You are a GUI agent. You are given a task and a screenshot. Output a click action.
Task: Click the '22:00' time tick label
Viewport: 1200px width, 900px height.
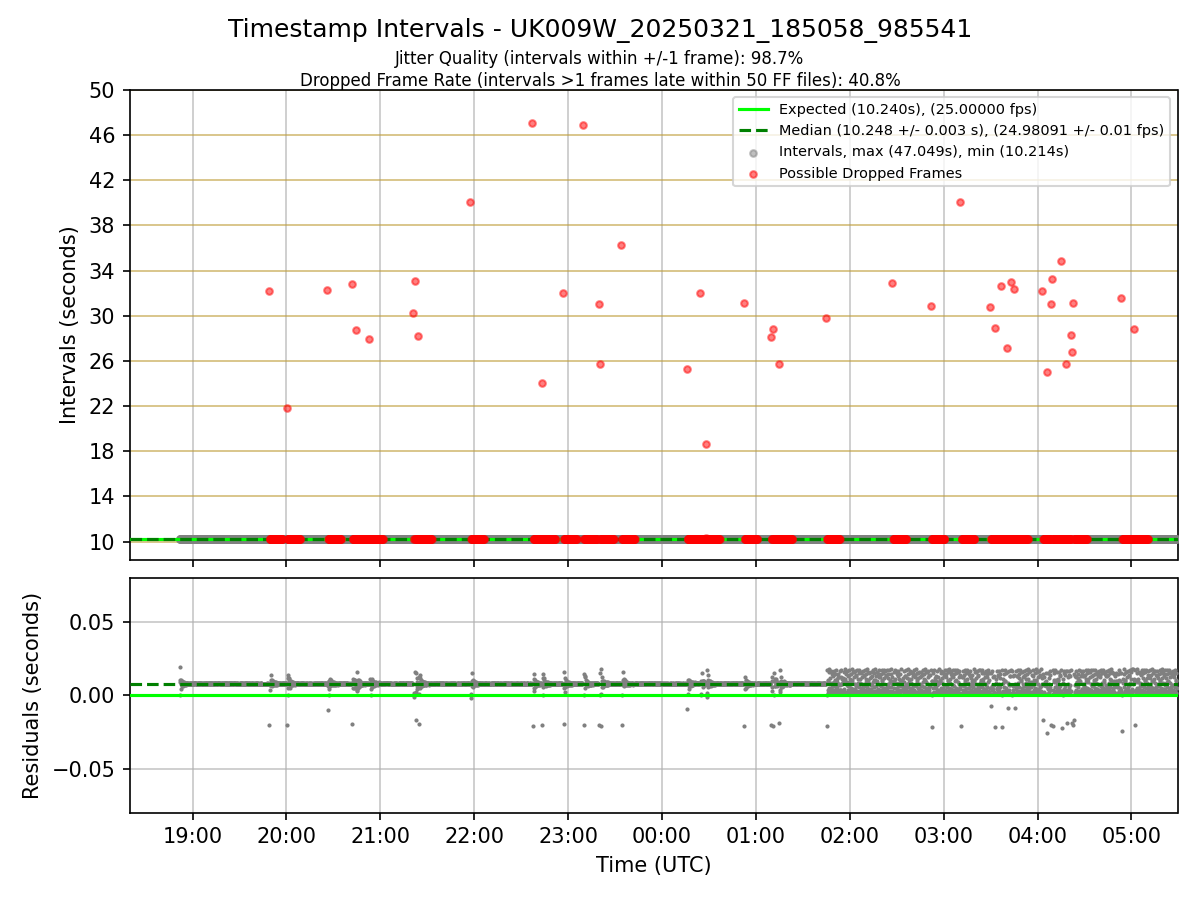click(474, 836)
